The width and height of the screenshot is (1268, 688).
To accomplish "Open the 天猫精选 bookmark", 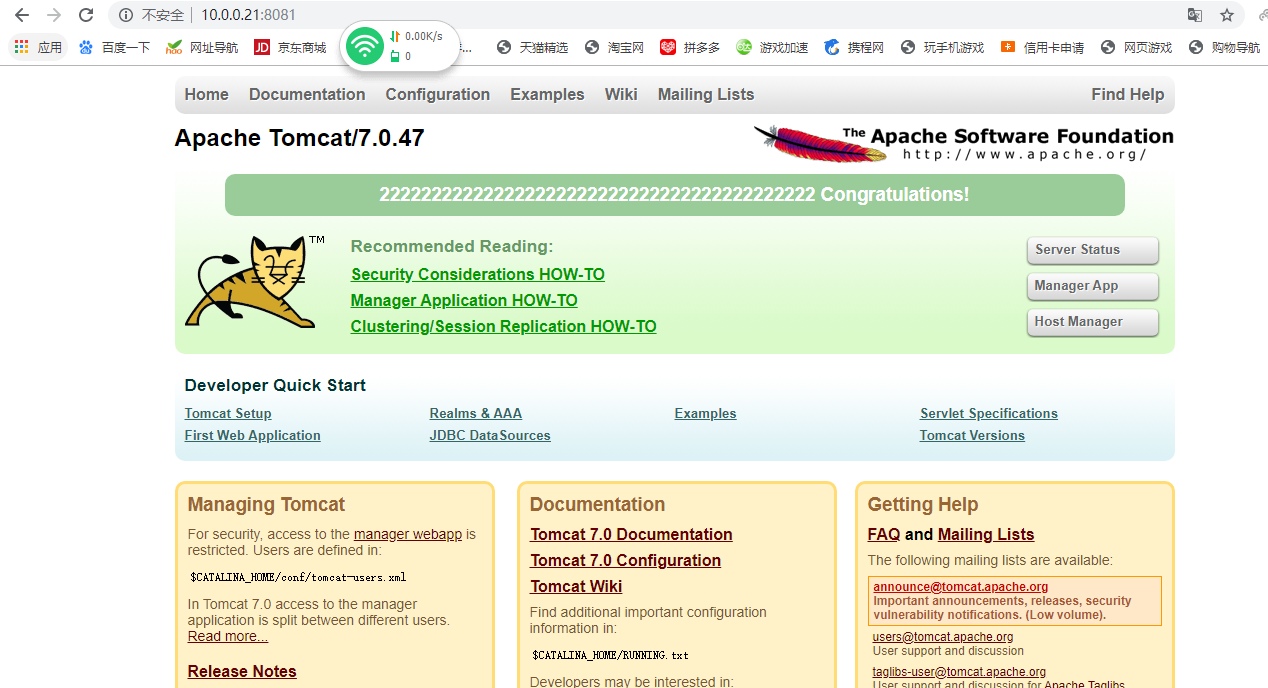I will click(532, 47).
